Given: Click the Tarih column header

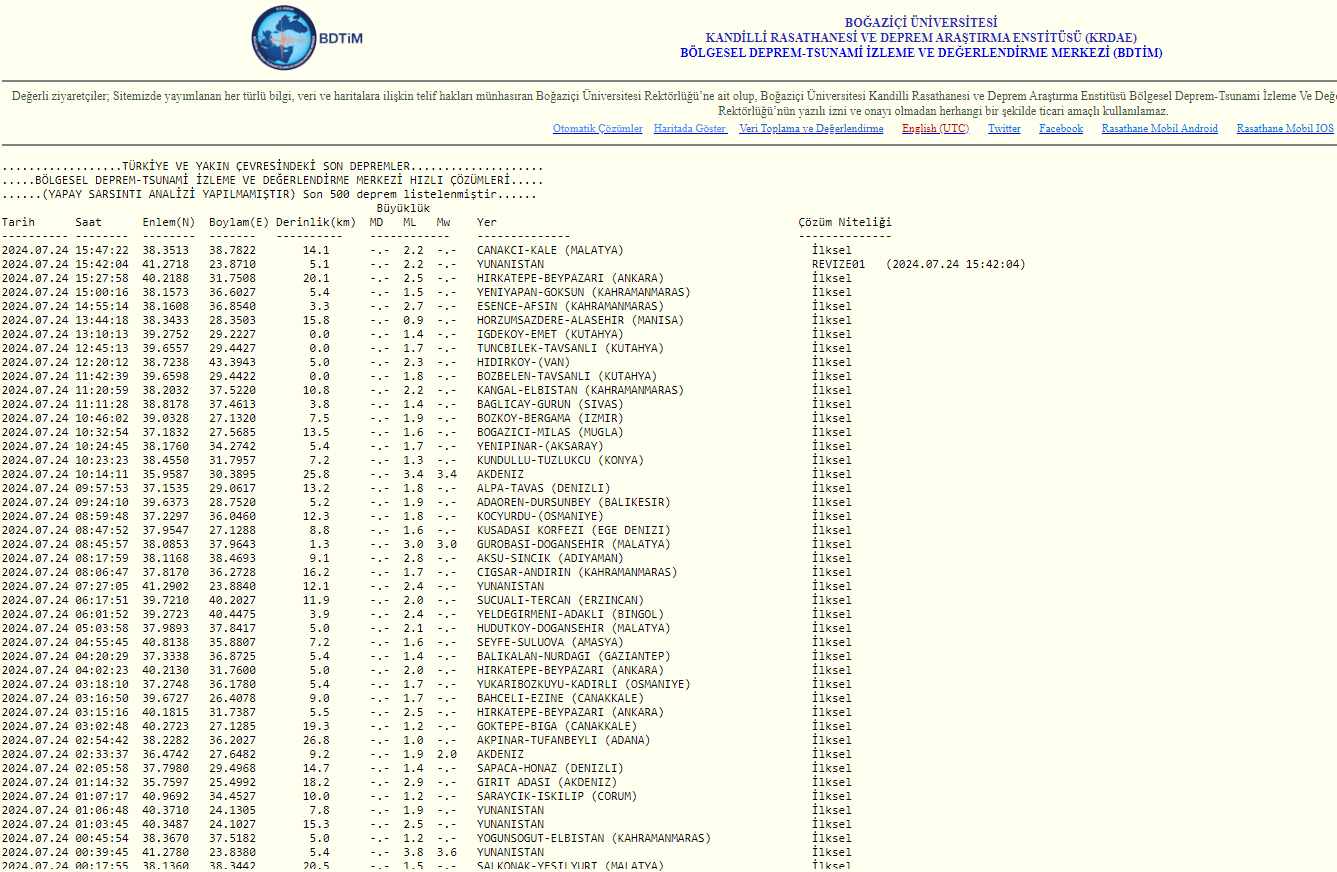Looking at the screenshot, I should 18,222.
